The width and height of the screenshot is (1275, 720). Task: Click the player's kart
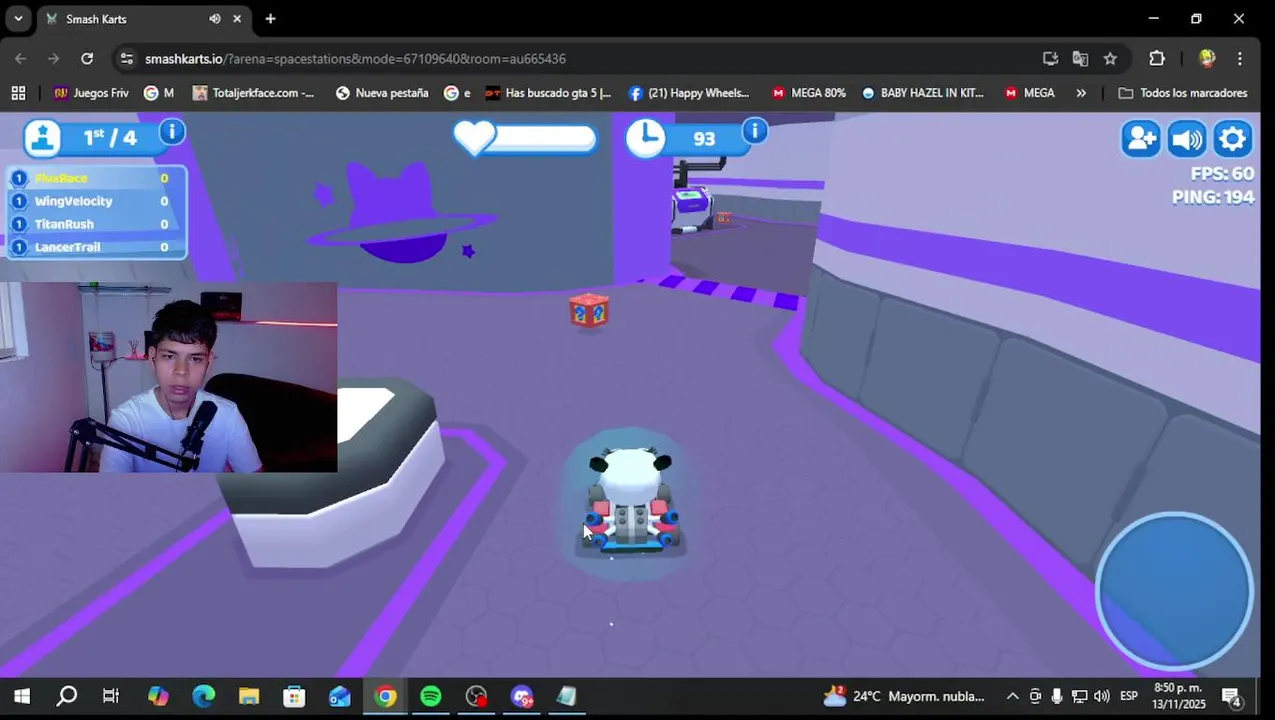[631, 500]
